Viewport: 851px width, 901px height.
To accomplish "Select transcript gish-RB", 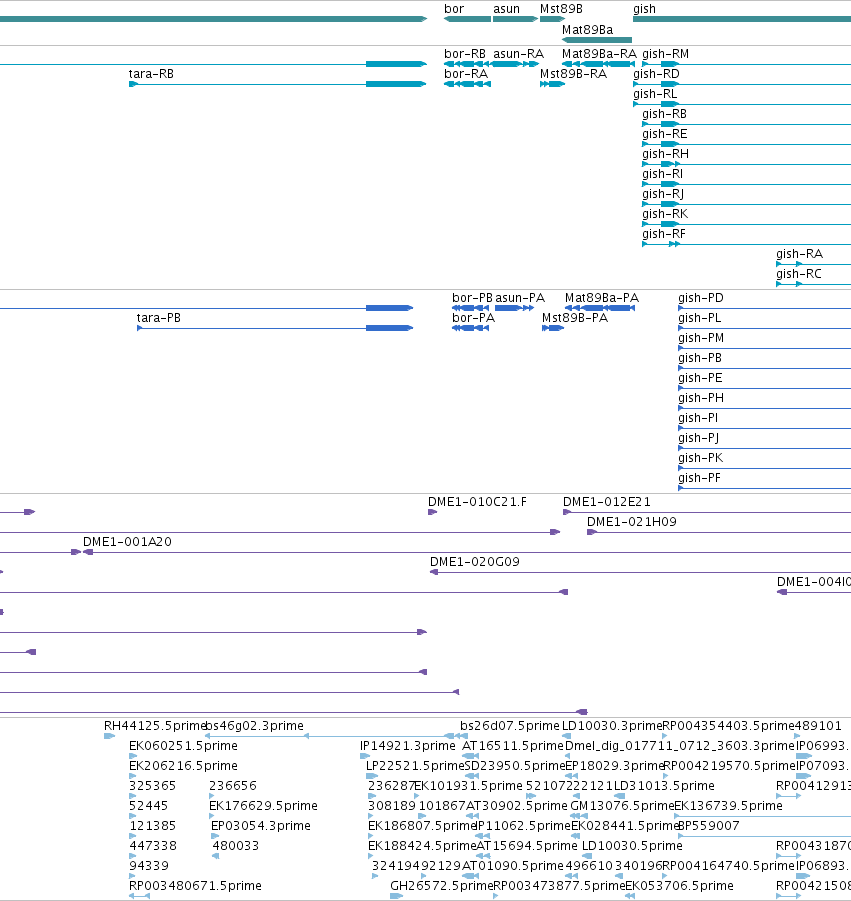I will pyautogui.click(x=664, y=114).
